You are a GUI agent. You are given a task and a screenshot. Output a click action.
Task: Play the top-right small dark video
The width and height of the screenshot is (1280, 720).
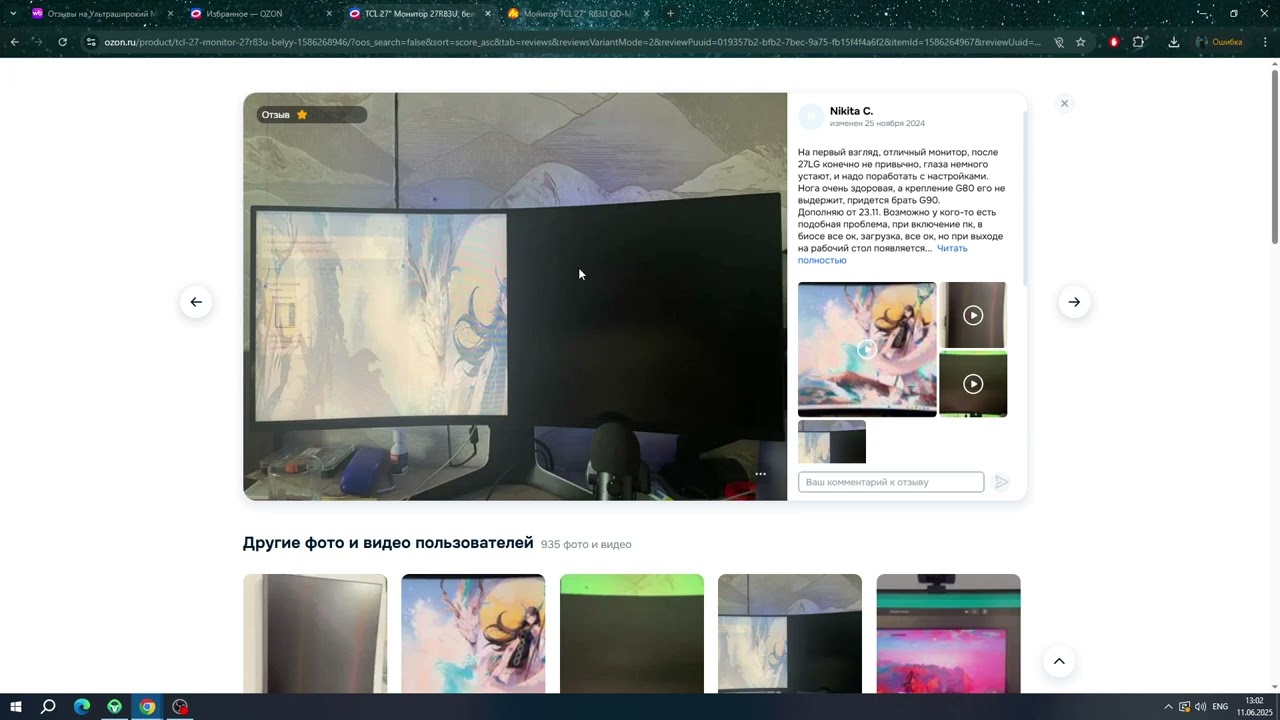click(x=973, y=315)
